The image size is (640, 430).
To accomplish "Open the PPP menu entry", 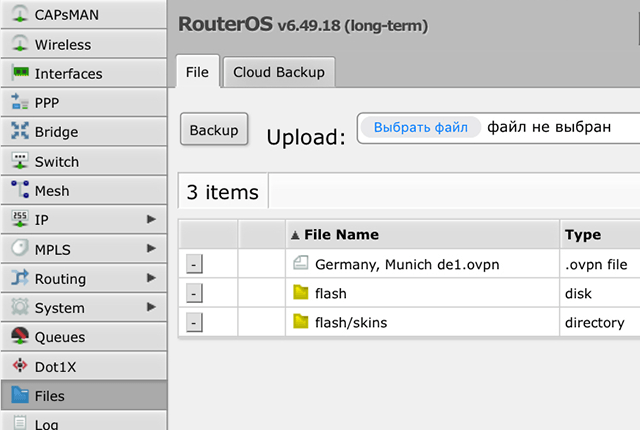I will coord(84,102).
